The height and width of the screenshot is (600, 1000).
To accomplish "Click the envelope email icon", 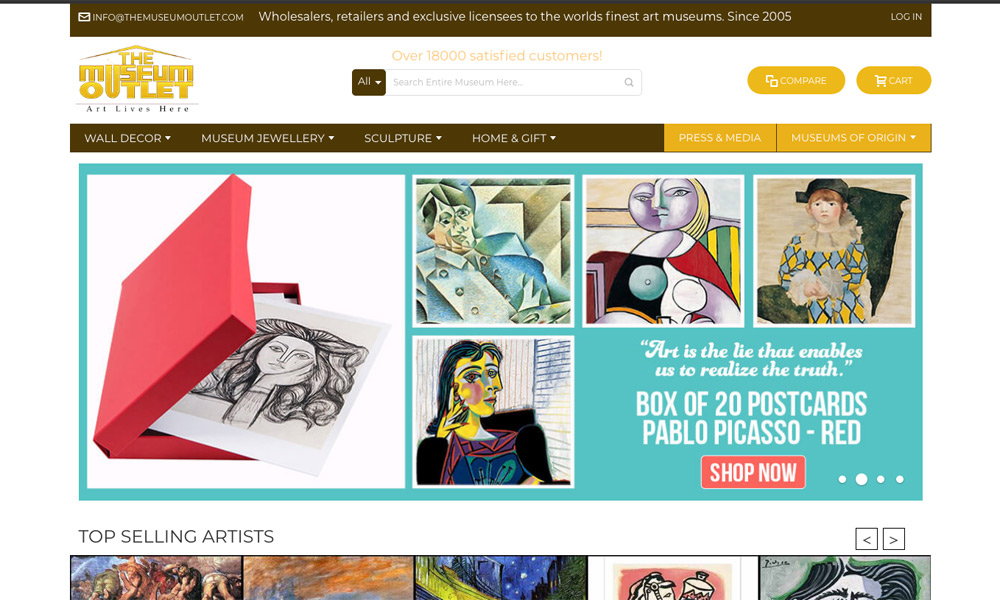I will tap(84, 17).
